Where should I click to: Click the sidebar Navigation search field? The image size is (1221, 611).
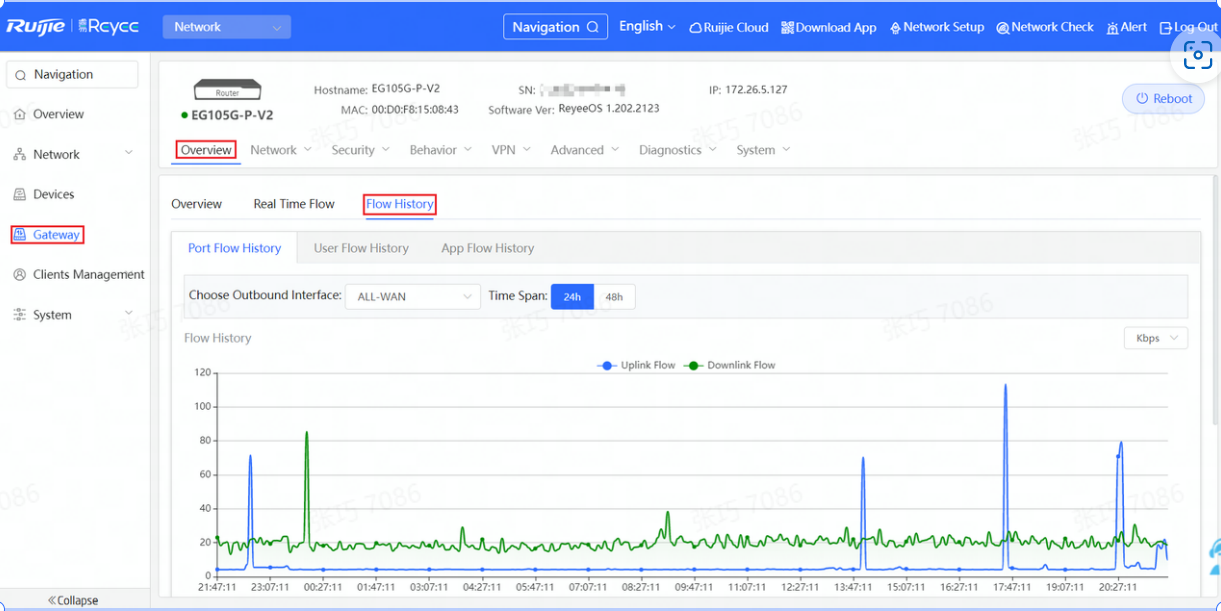point(72,75)
